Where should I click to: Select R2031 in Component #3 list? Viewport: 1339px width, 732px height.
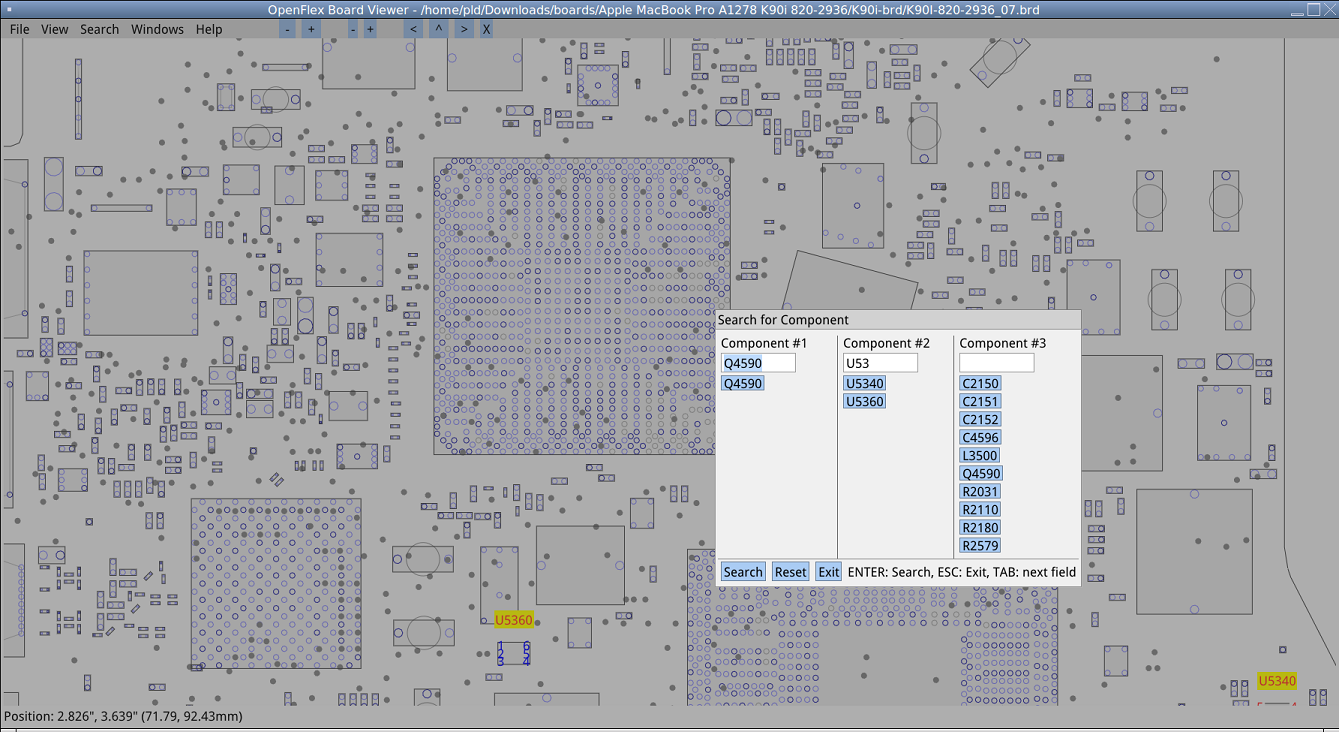point(981,492)
